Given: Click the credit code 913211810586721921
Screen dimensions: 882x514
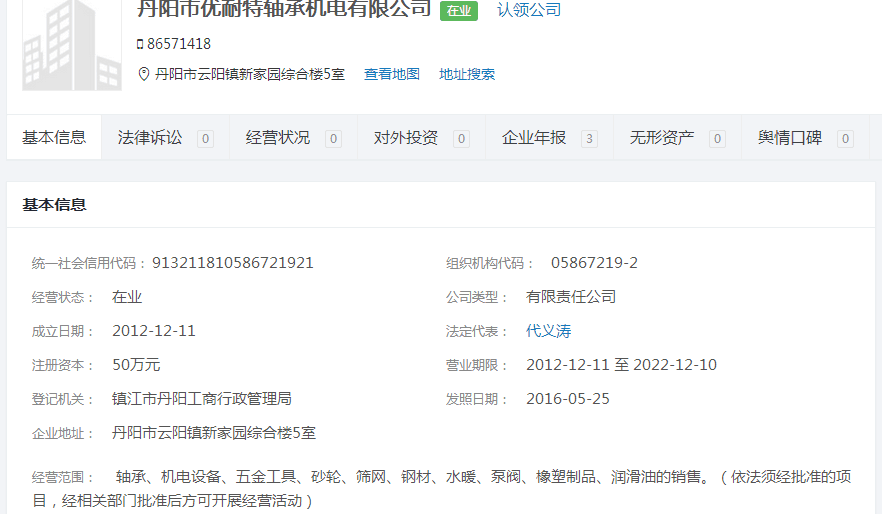Looking at the screenshot, I should 233,263.
